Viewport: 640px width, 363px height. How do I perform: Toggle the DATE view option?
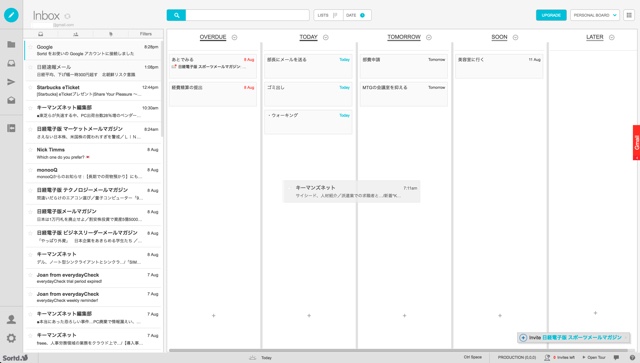(x=357, y=15)
